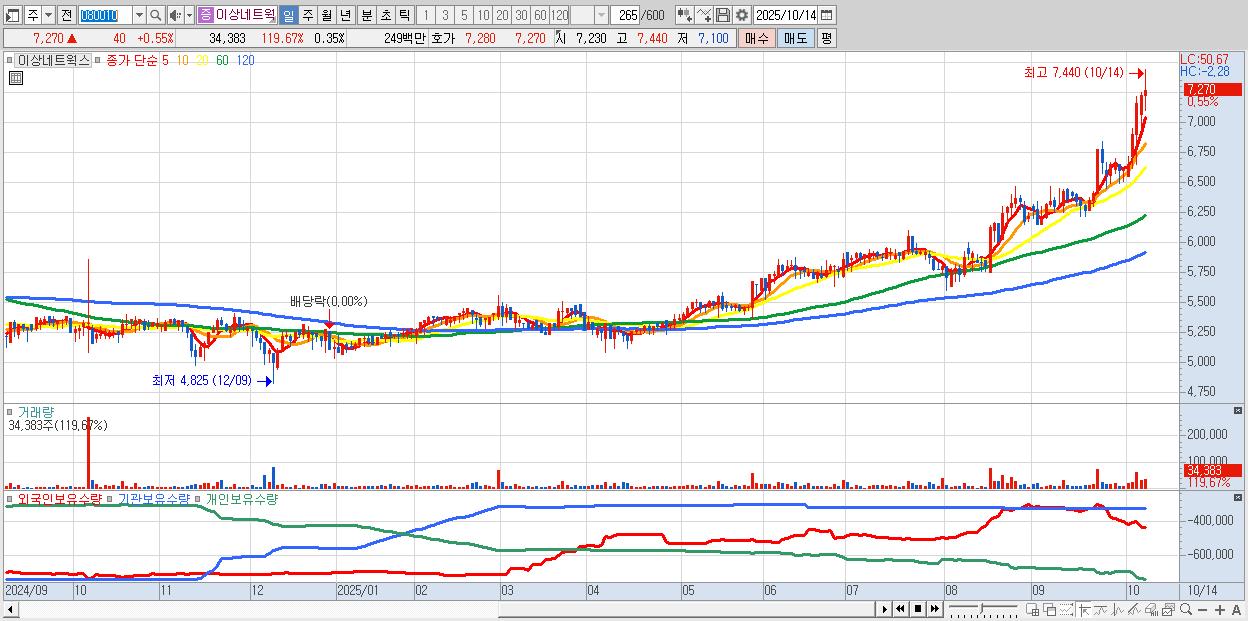Stop the chart replay
Screen dimensions: 1248x621
[x=917, y=609]
